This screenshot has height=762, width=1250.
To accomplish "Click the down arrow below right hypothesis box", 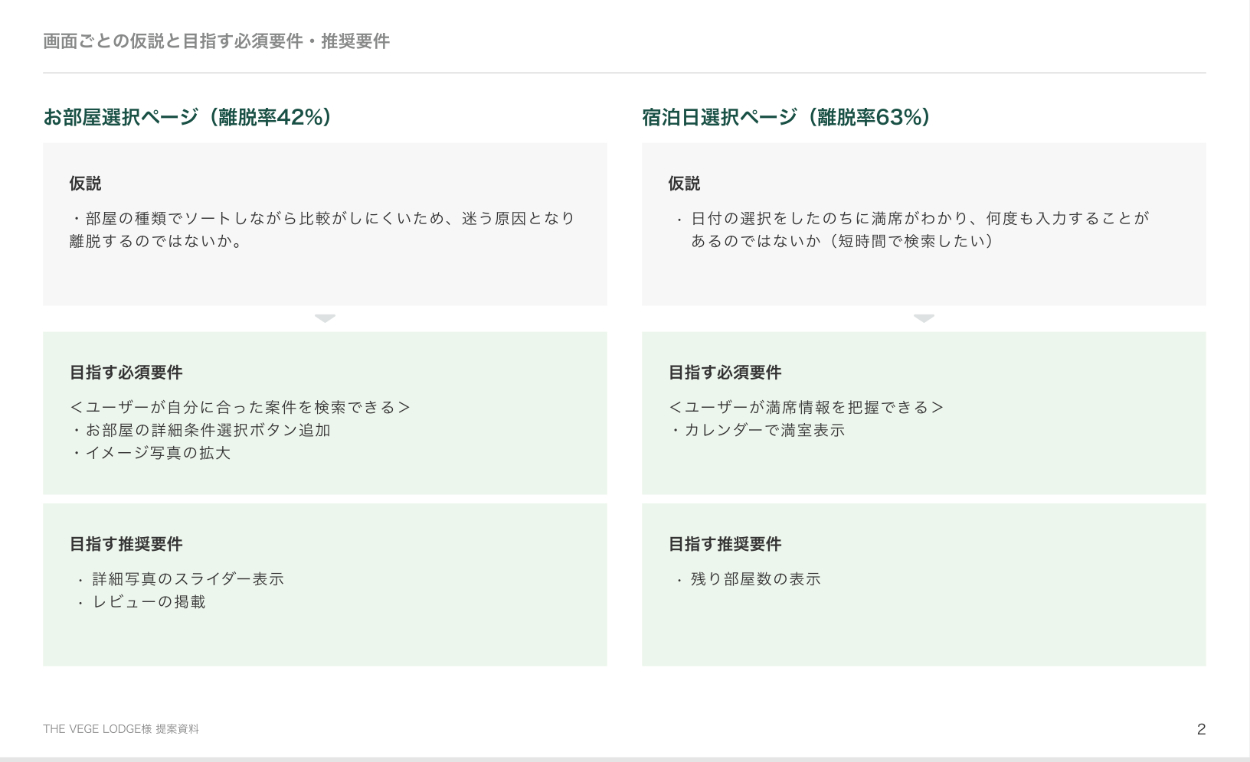I will point(924,318).
